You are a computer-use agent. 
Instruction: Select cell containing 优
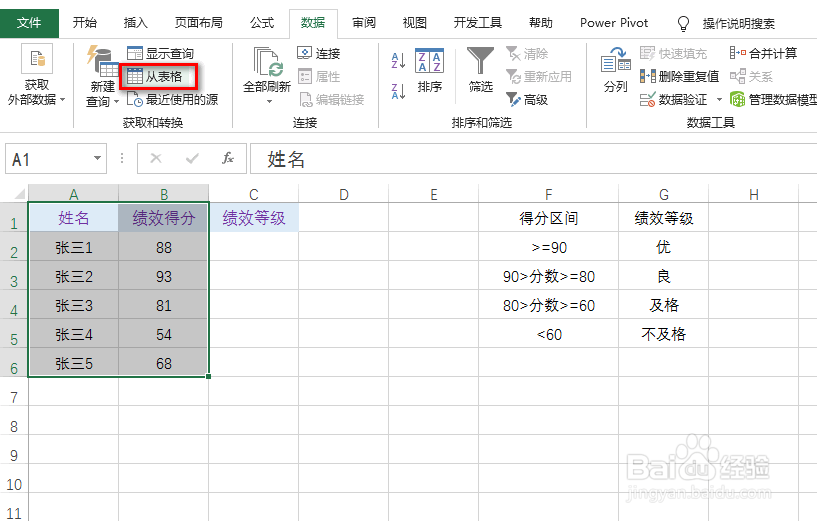pos(663,247)
